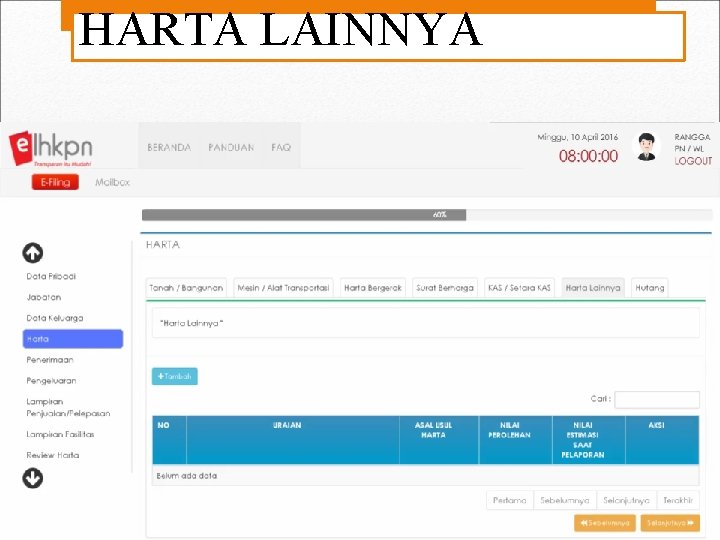Sort by NILAI ESTIMASI SAAT PELAPORAN header
720x540 pixels.
click(x=589, y=440)
